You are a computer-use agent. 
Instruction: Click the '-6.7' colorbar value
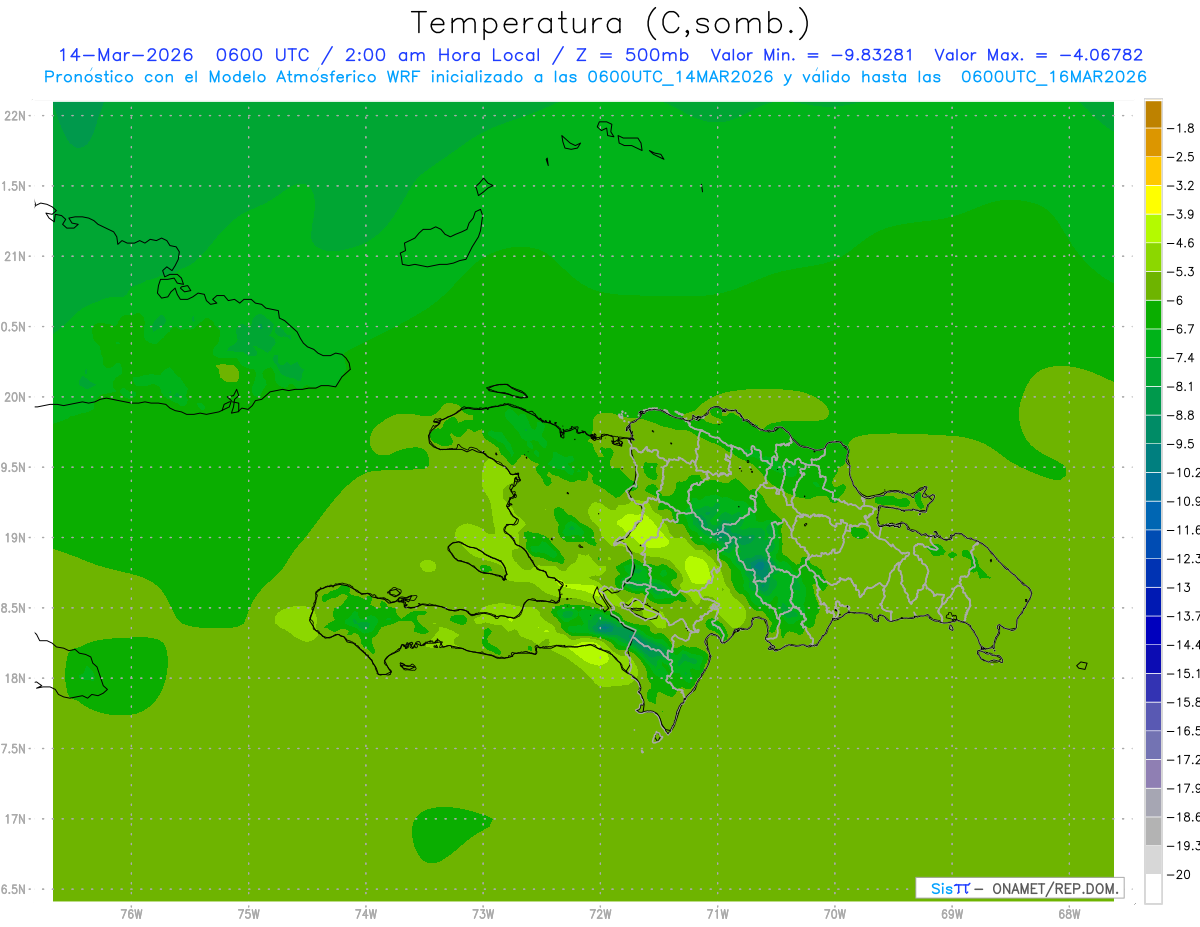click(1182, 329)
